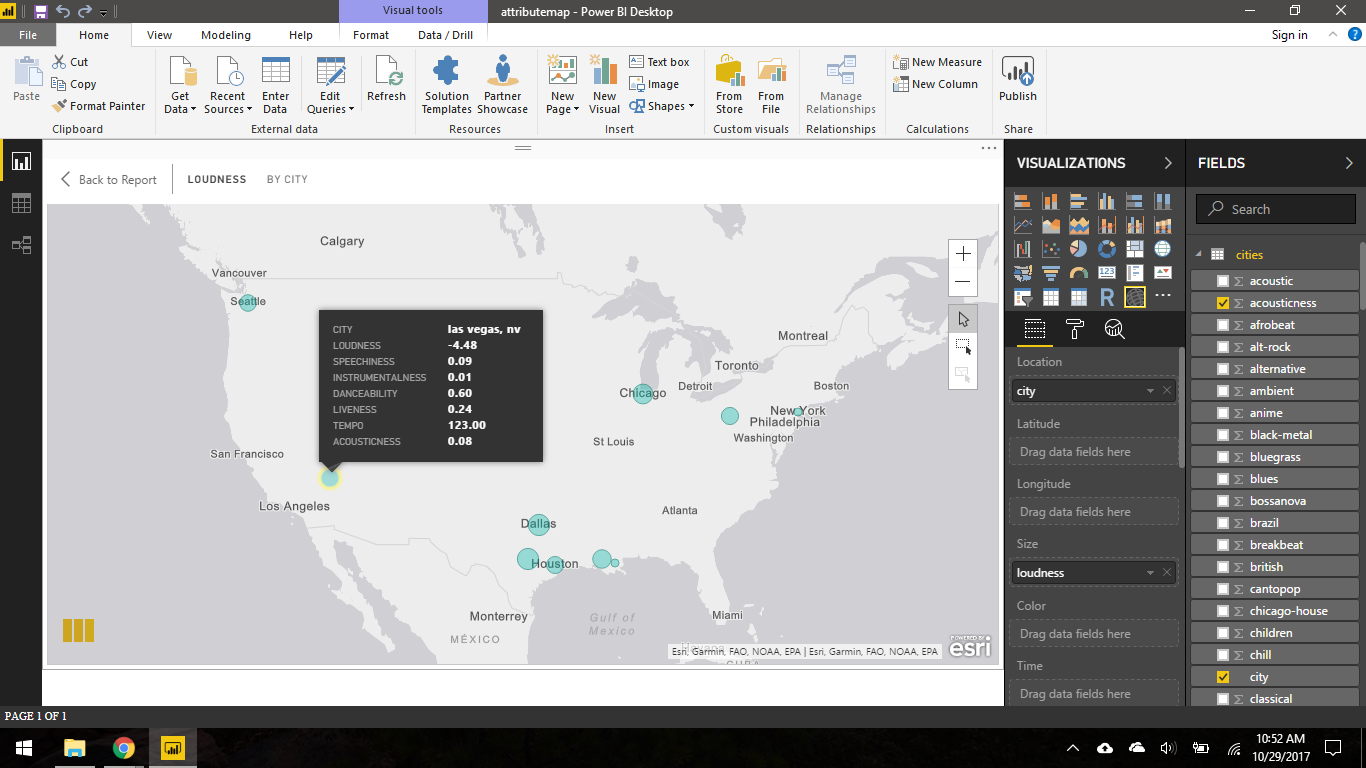
Task: Zoom in on the map
Action: [x=963, y=254]
